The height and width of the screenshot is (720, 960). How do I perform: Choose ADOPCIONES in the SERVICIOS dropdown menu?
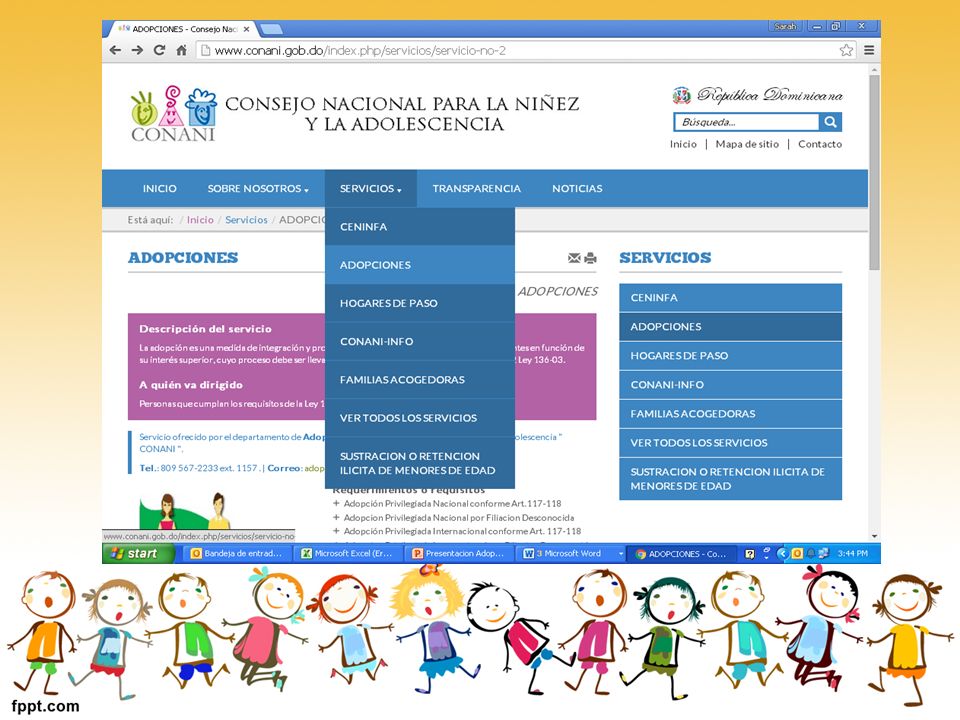(x=420, y=265)
